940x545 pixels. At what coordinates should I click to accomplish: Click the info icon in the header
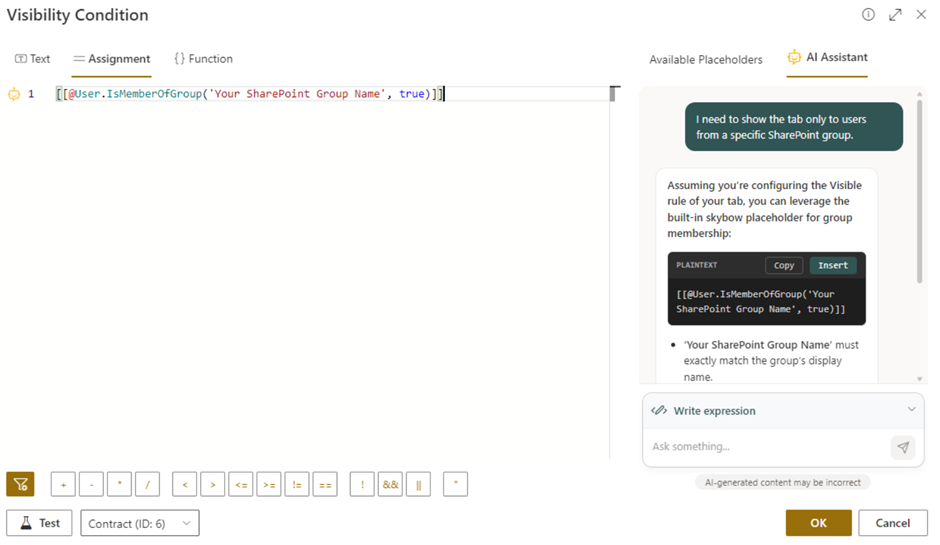[868, 15]
